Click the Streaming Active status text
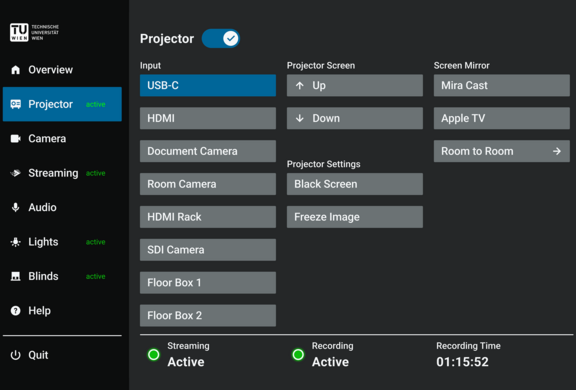The image size is (576, 390). 186,362
